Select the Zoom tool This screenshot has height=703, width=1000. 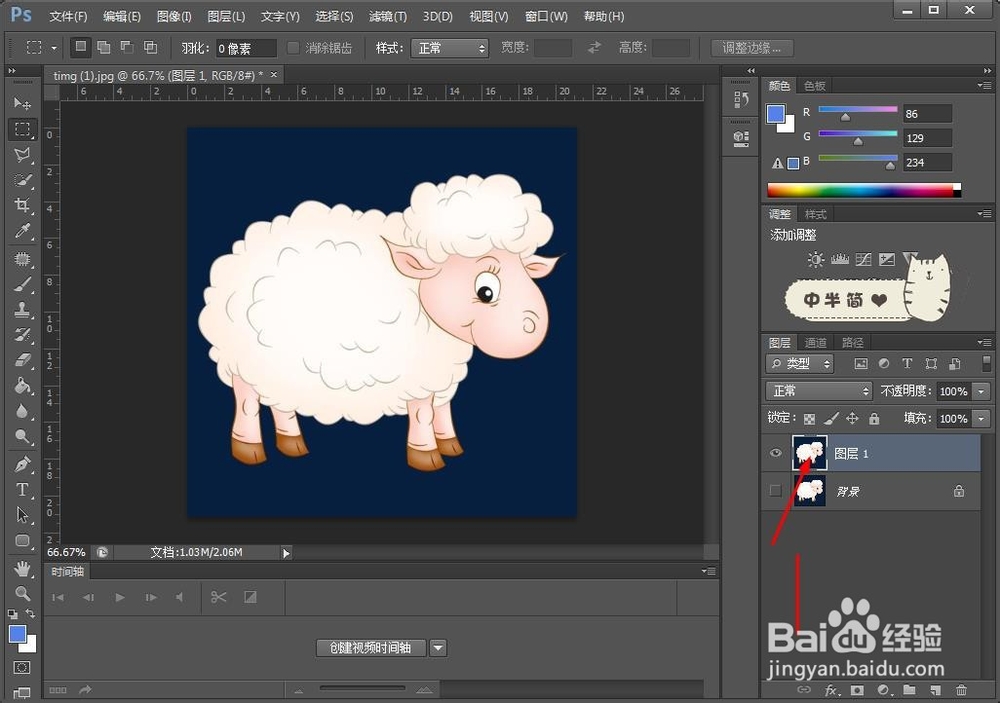point(22,593)
